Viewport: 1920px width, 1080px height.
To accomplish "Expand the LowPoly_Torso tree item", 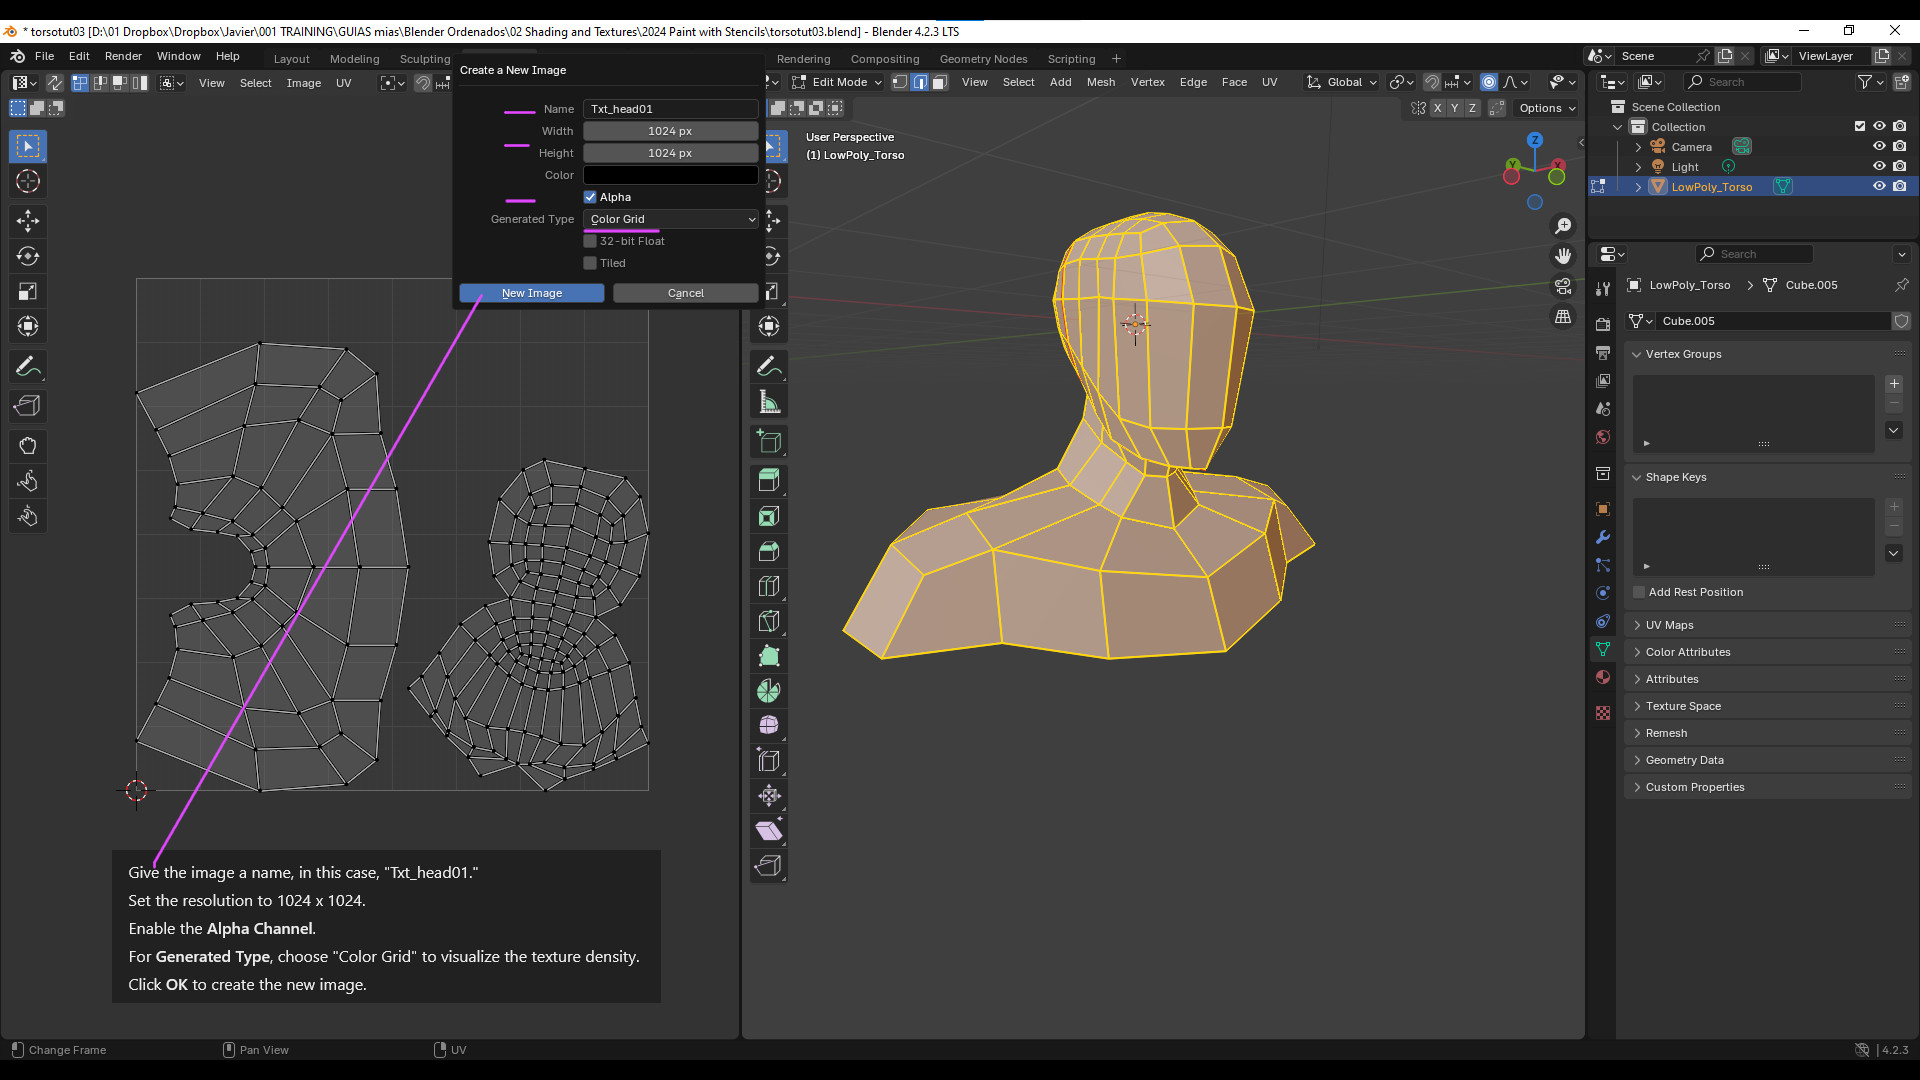I will pyautogui.click(x=1638, y=187).
